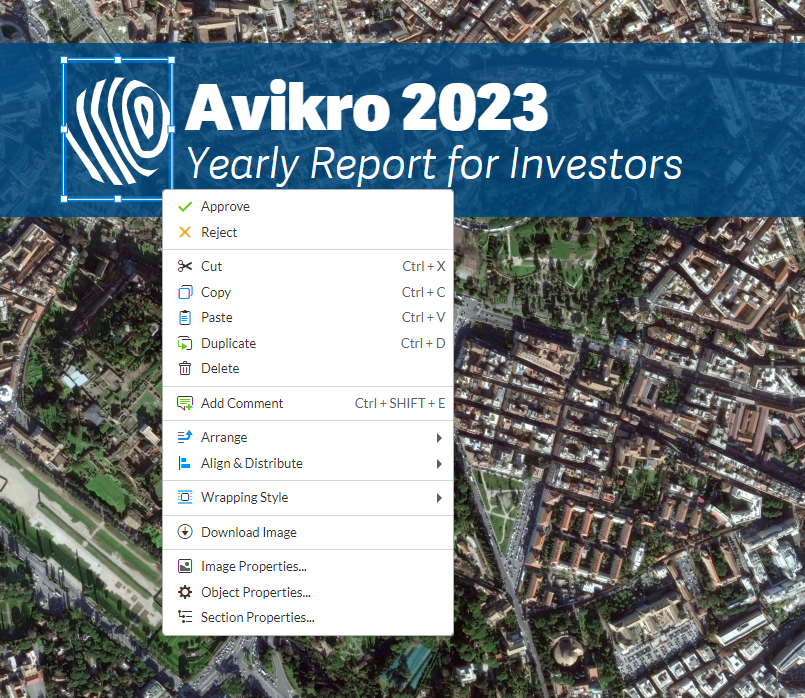Click the Image Properties picture icon
The height and width of the screenshot is (698, 805).
click(x=185, y=566)
